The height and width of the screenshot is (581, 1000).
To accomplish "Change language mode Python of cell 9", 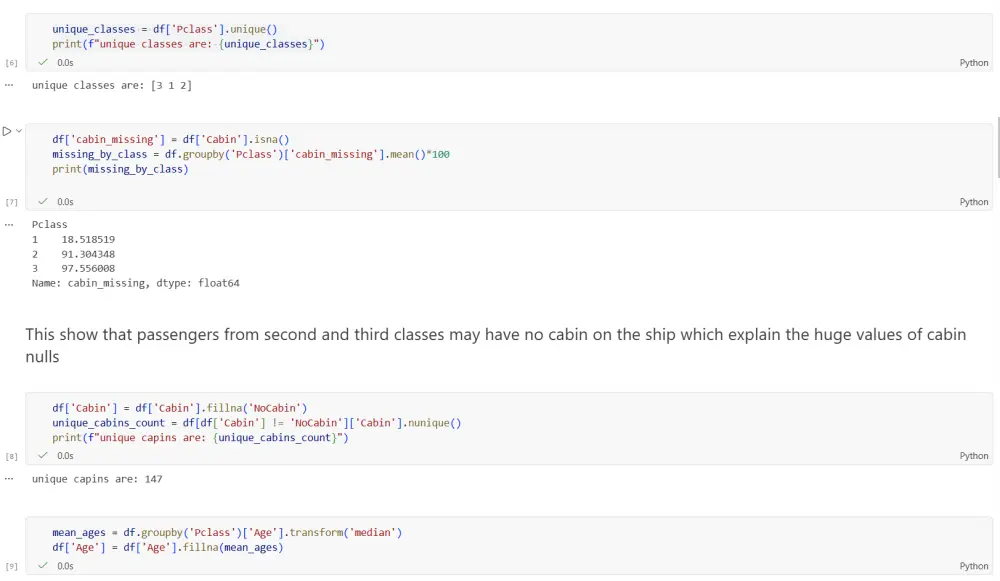I will click(973, 566).
